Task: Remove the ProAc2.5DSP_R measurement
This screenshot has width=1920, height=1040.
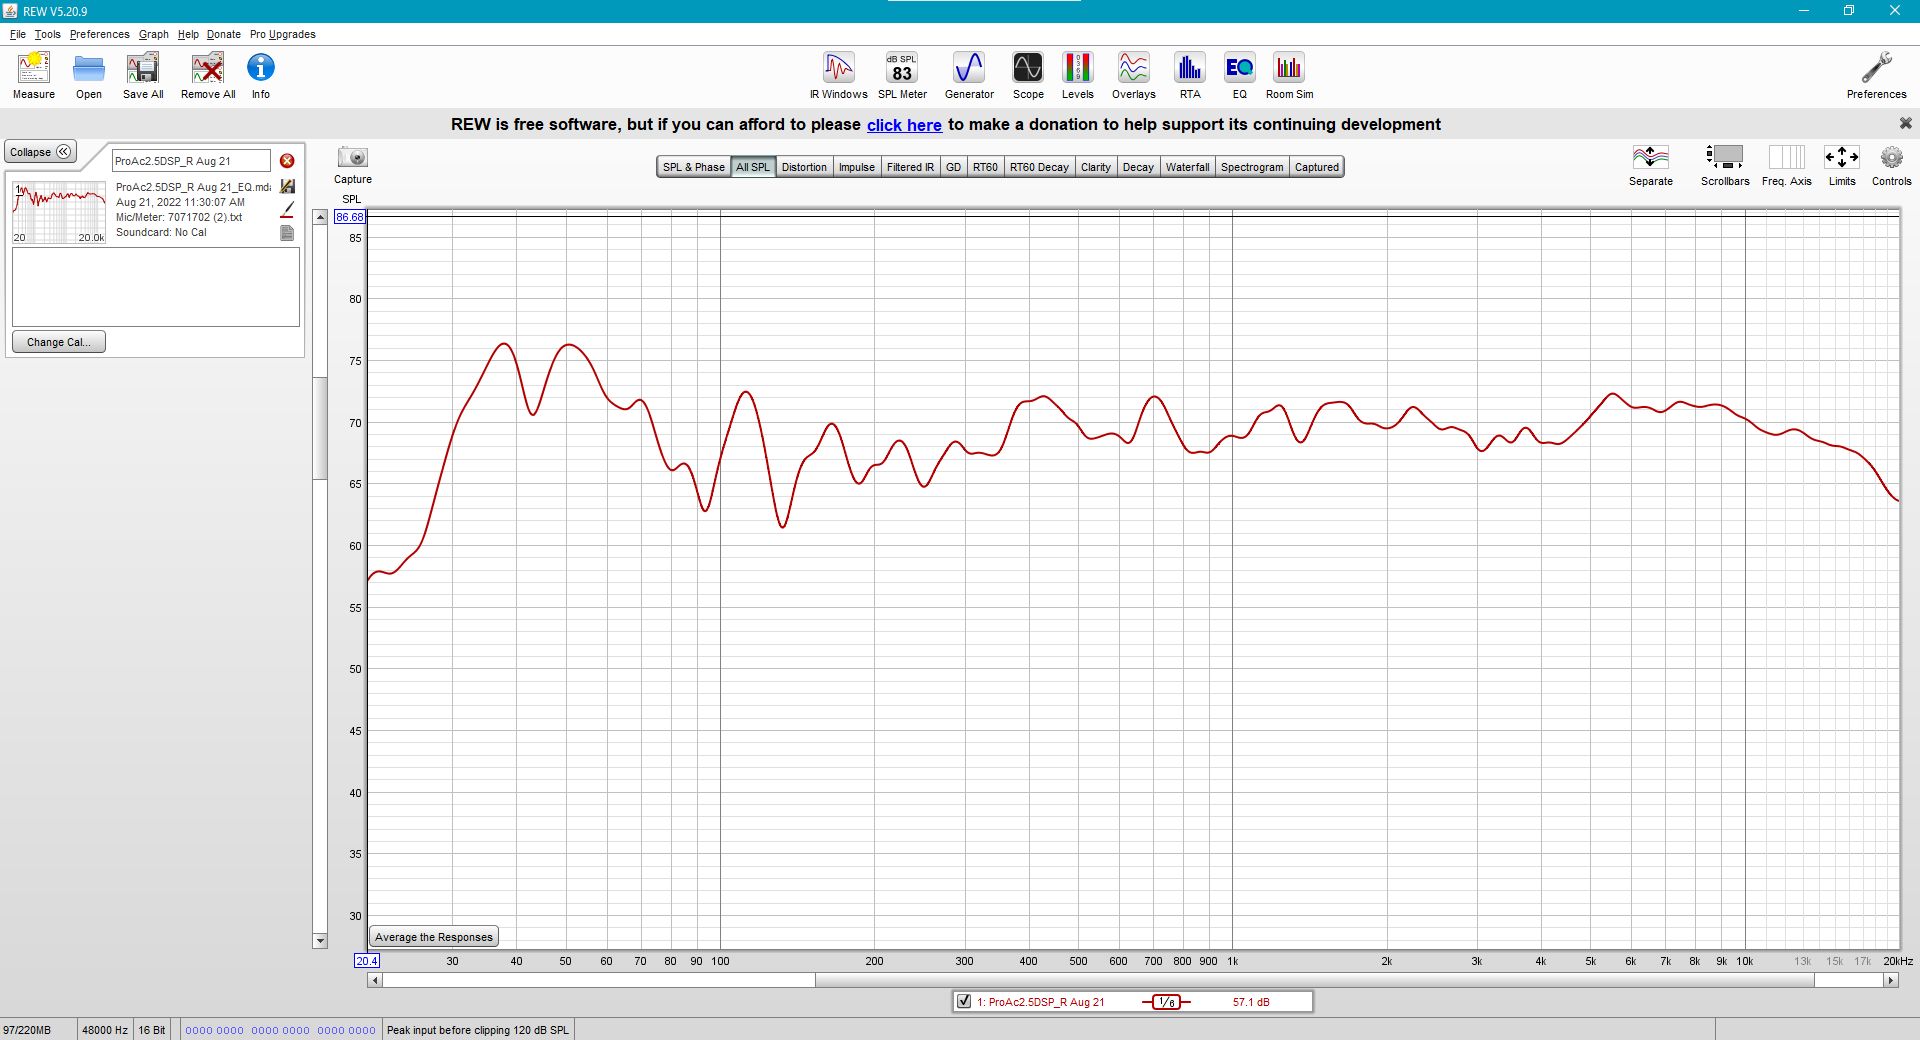Action: point(287,161)
